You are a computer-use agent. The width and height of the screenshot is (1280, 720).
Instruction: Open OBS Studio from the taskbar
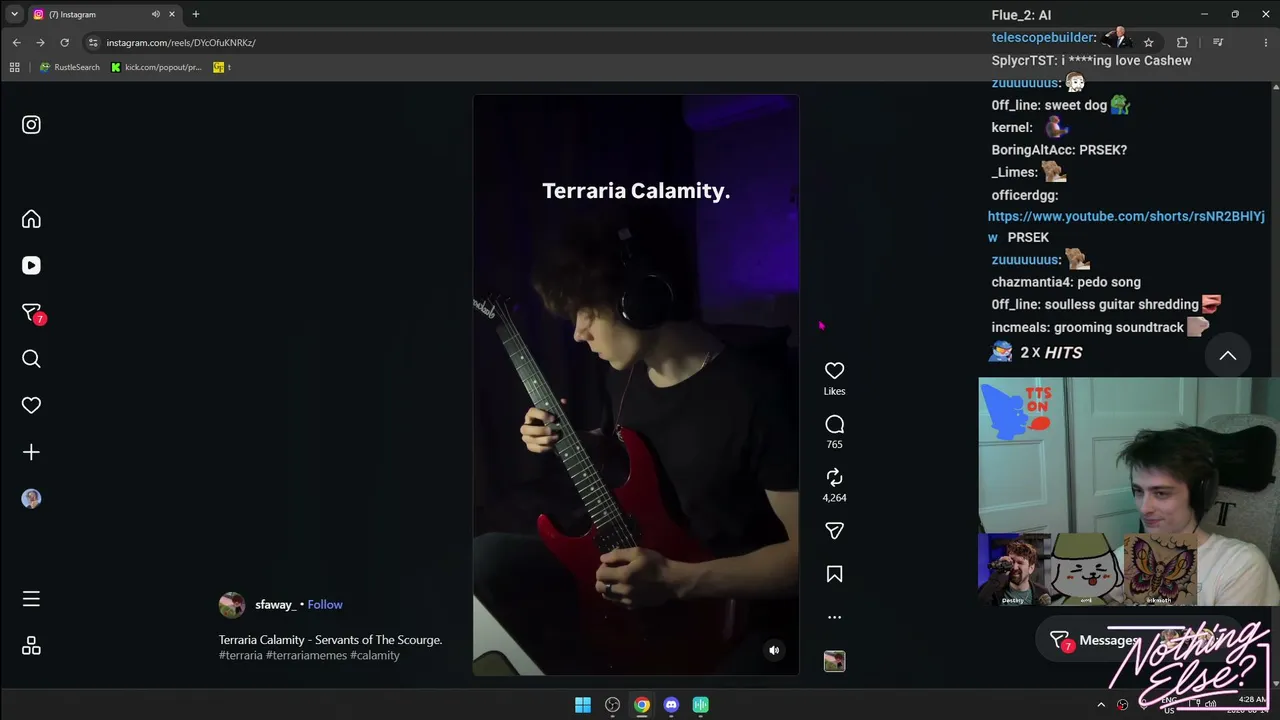click(612, 705)
